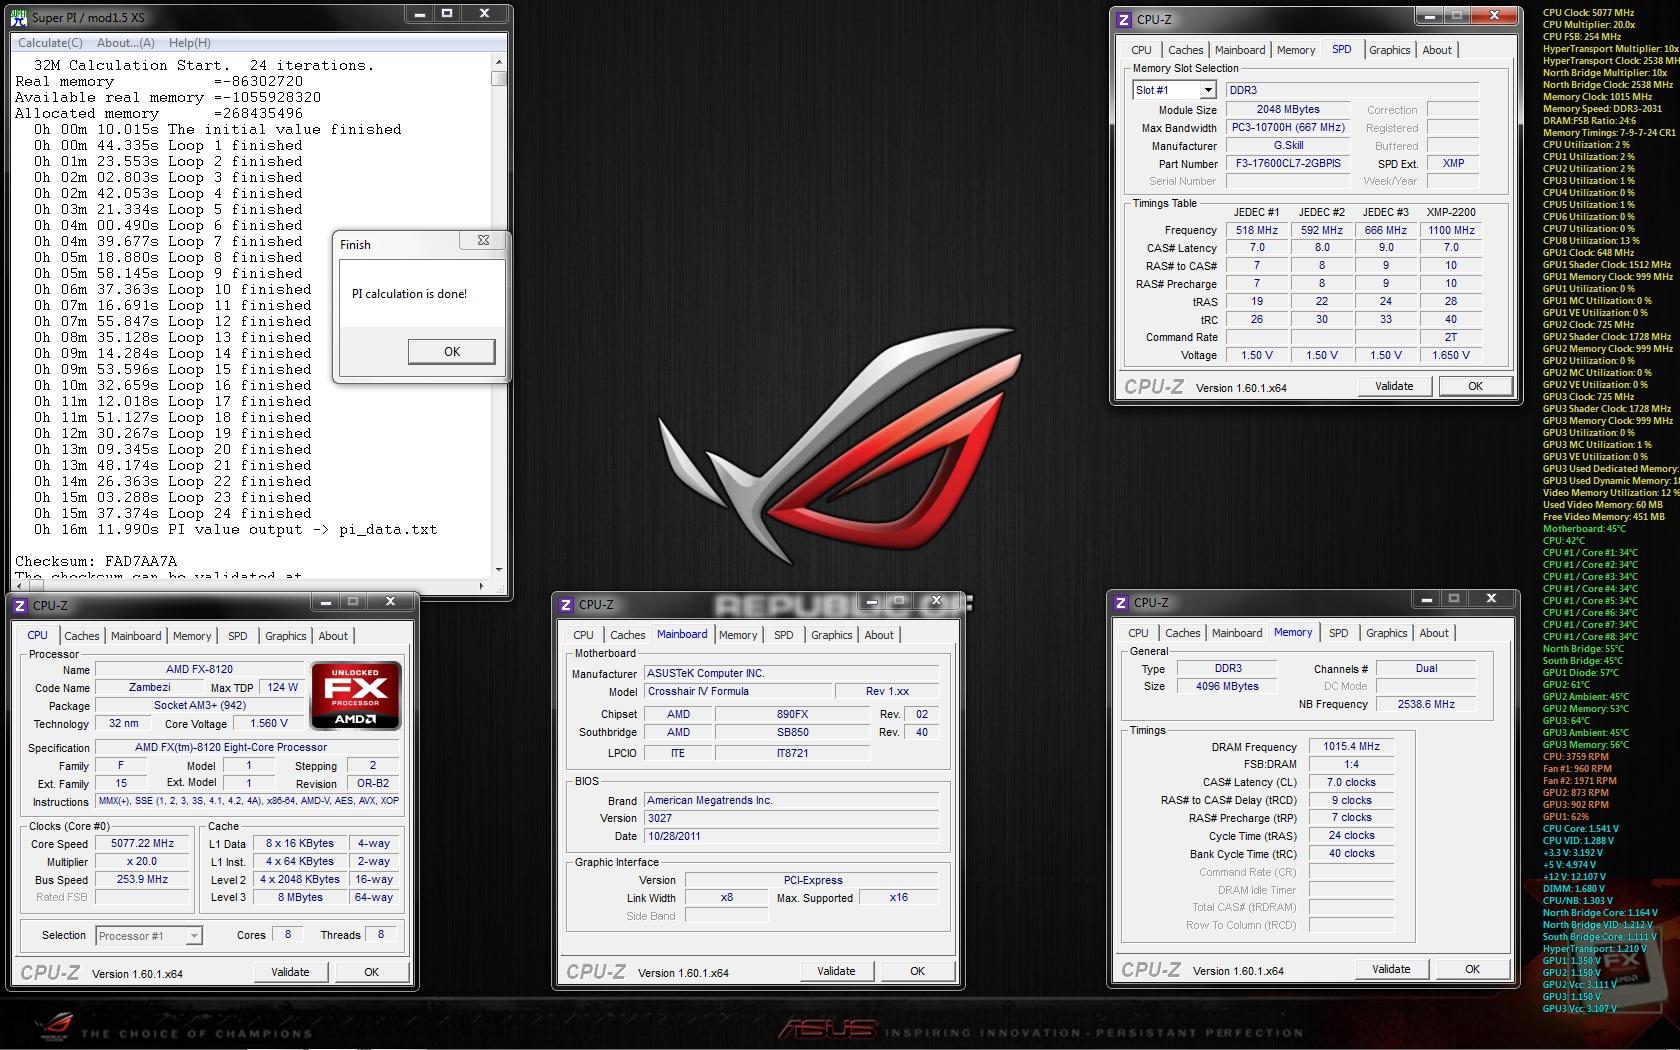Screen dimensions: 1680x1050
Task: Close the Finish dialog with X
Action: pyautogui.click(x=483, y=241)
